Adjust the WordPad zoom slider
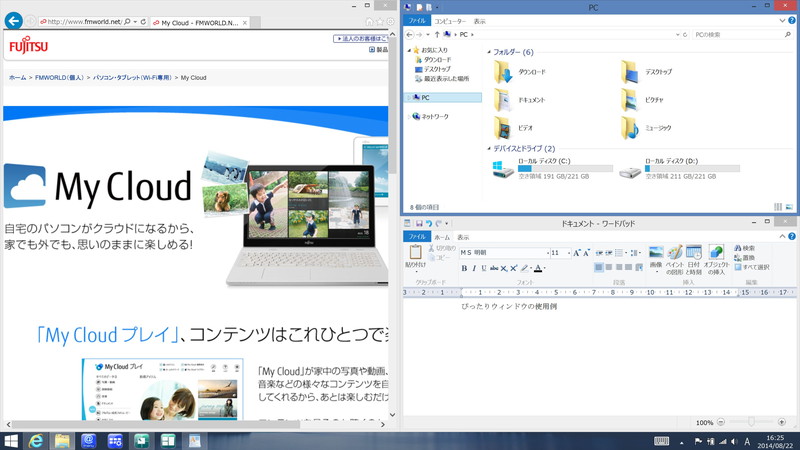The width and height of the screenshot is (800, 450). coord(752,423)
